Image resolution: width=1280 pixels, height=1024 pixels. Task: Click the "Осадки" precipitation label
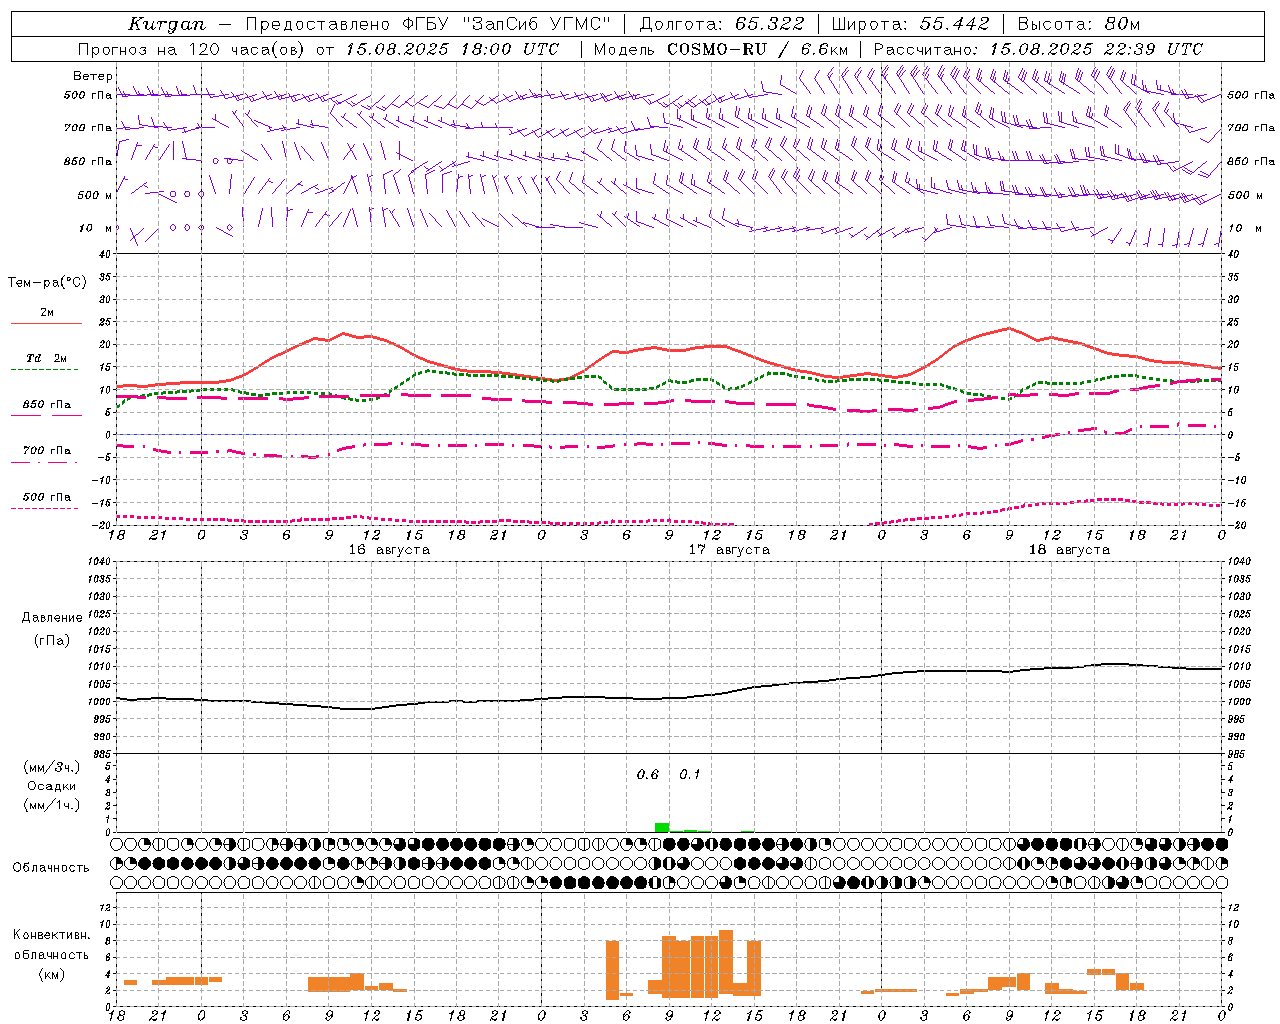click(x=52, y=786)
